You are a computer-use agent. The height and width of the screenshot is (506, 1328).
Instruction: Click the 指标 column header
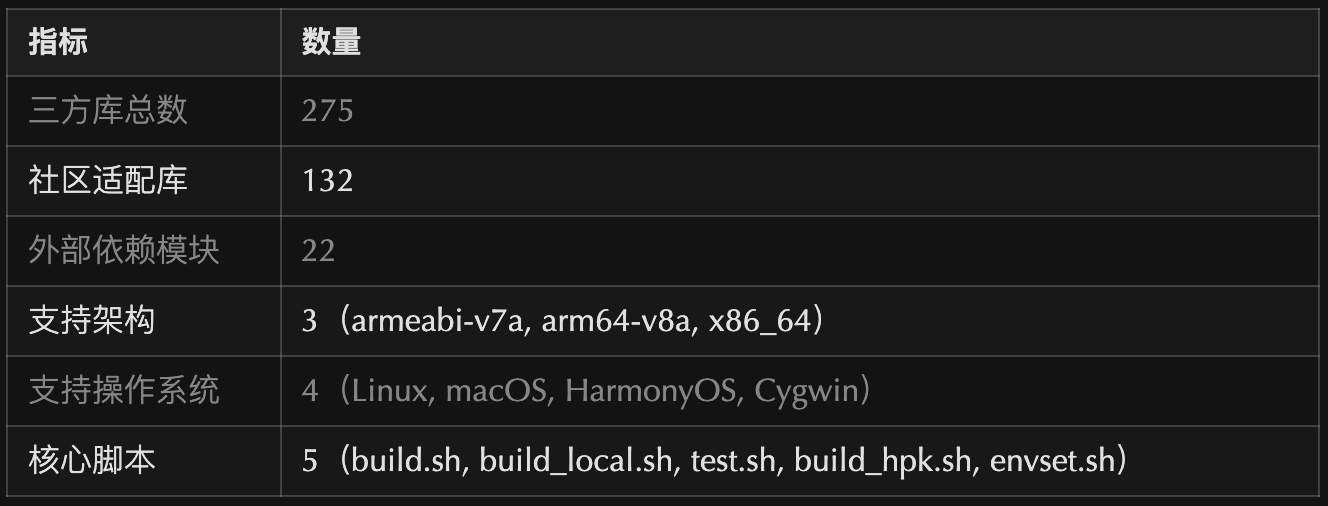pos(58,42)
